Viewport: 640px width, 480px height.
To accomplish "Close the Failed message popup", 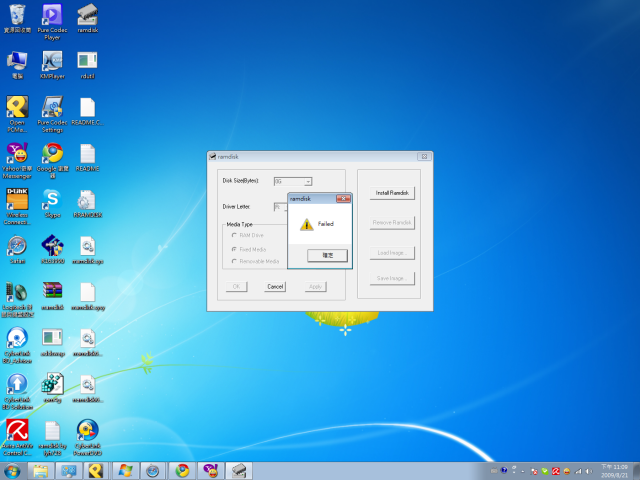I will coord(343,198).
